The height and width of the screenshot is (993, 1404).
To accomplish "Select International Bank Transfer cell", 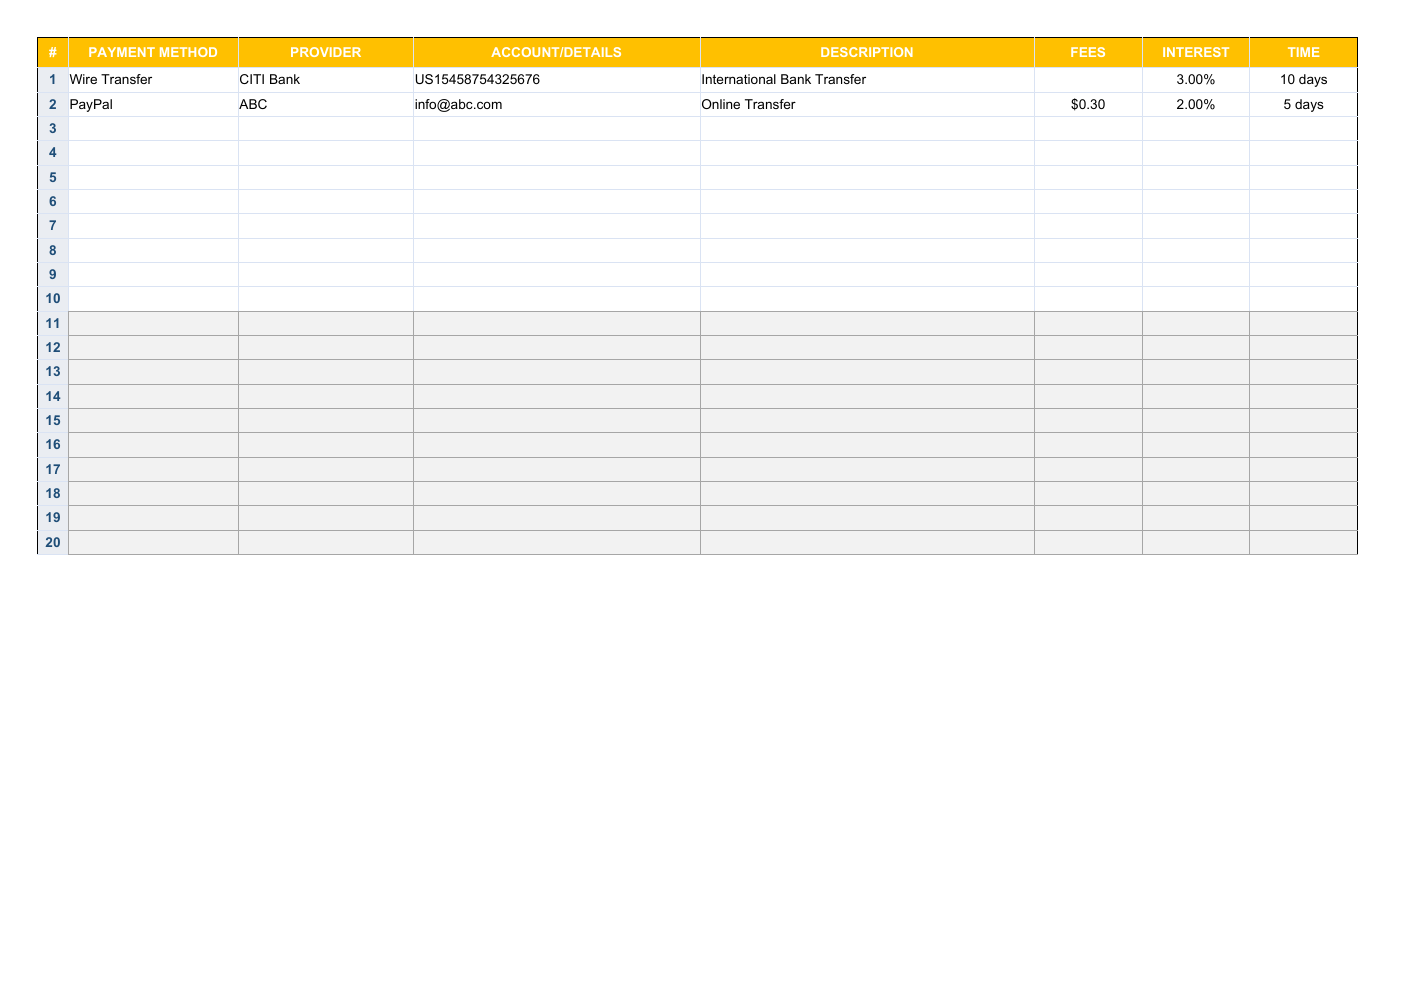I will tap(867, 80).
